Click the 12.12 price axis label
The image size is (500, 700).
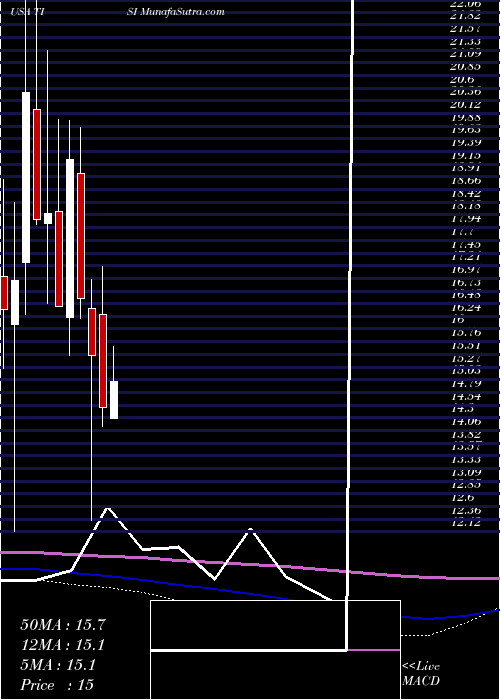(x=468, y=522)
